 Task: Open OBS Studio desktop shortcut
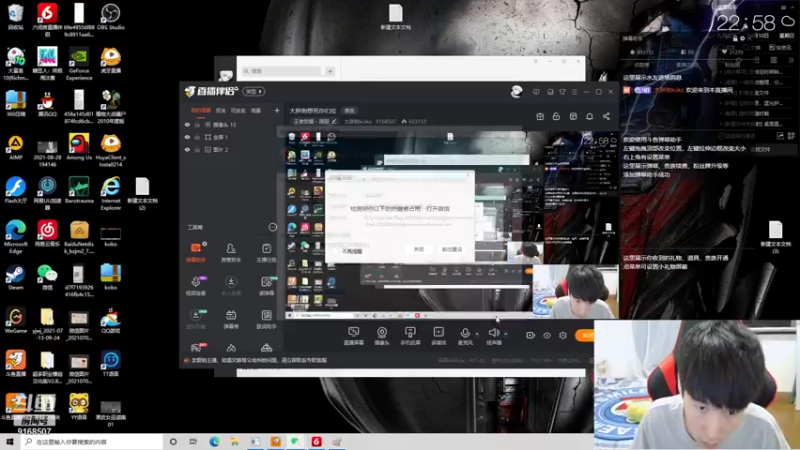110,17
